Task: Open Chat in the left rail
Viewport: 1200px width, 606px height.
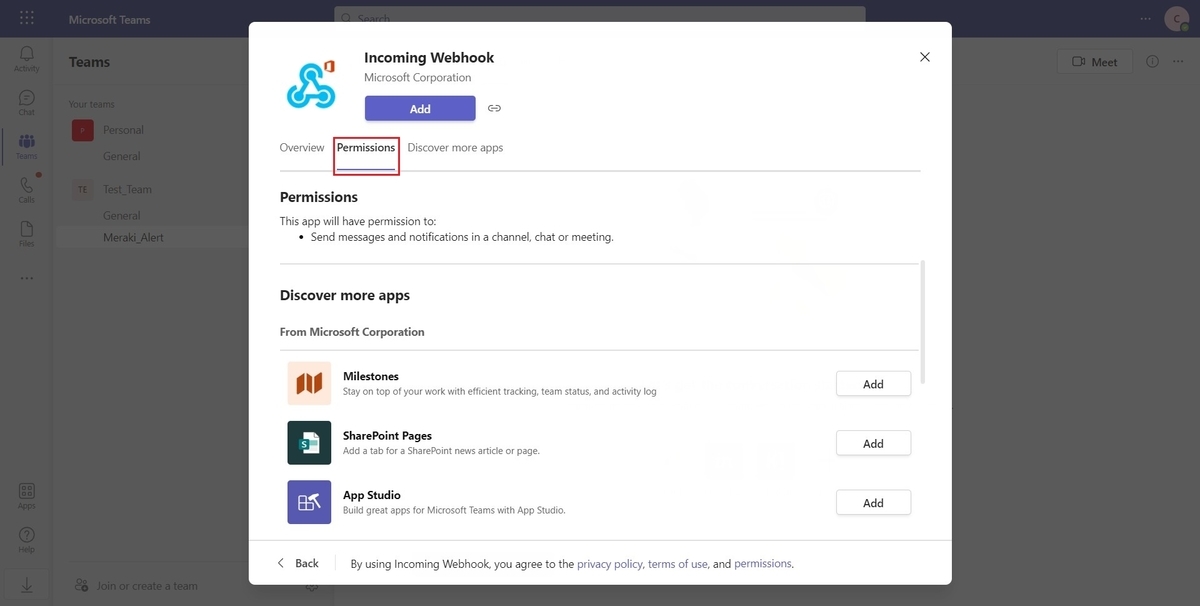Action: click(26, 103)
